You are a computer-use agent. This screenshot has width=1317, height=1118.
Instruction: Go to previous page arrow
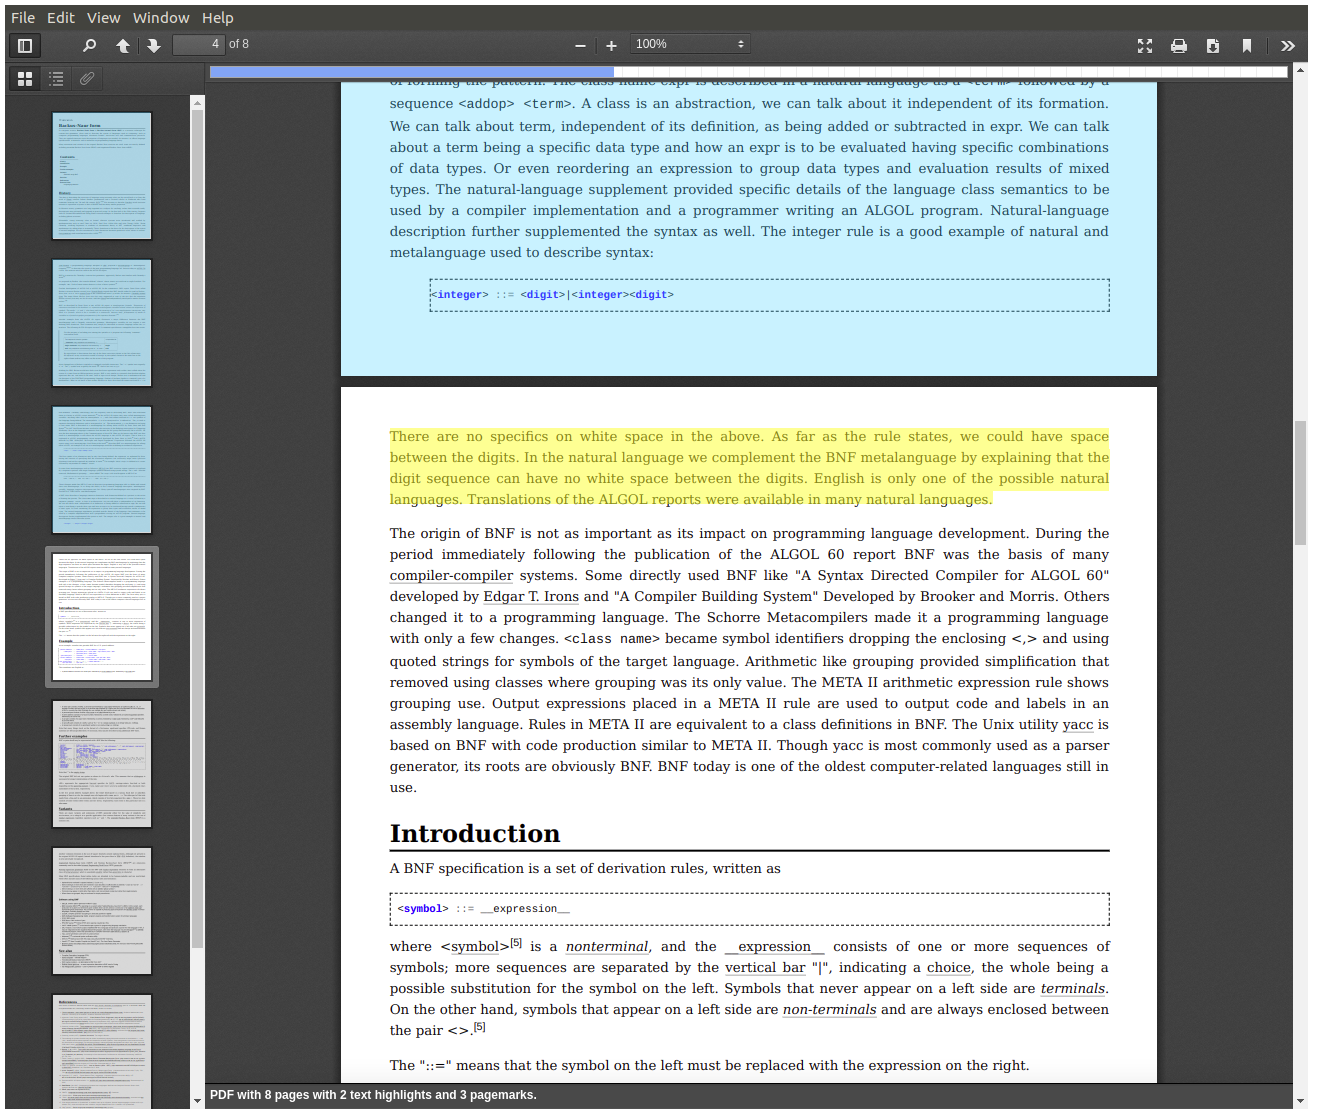(123, 45)
